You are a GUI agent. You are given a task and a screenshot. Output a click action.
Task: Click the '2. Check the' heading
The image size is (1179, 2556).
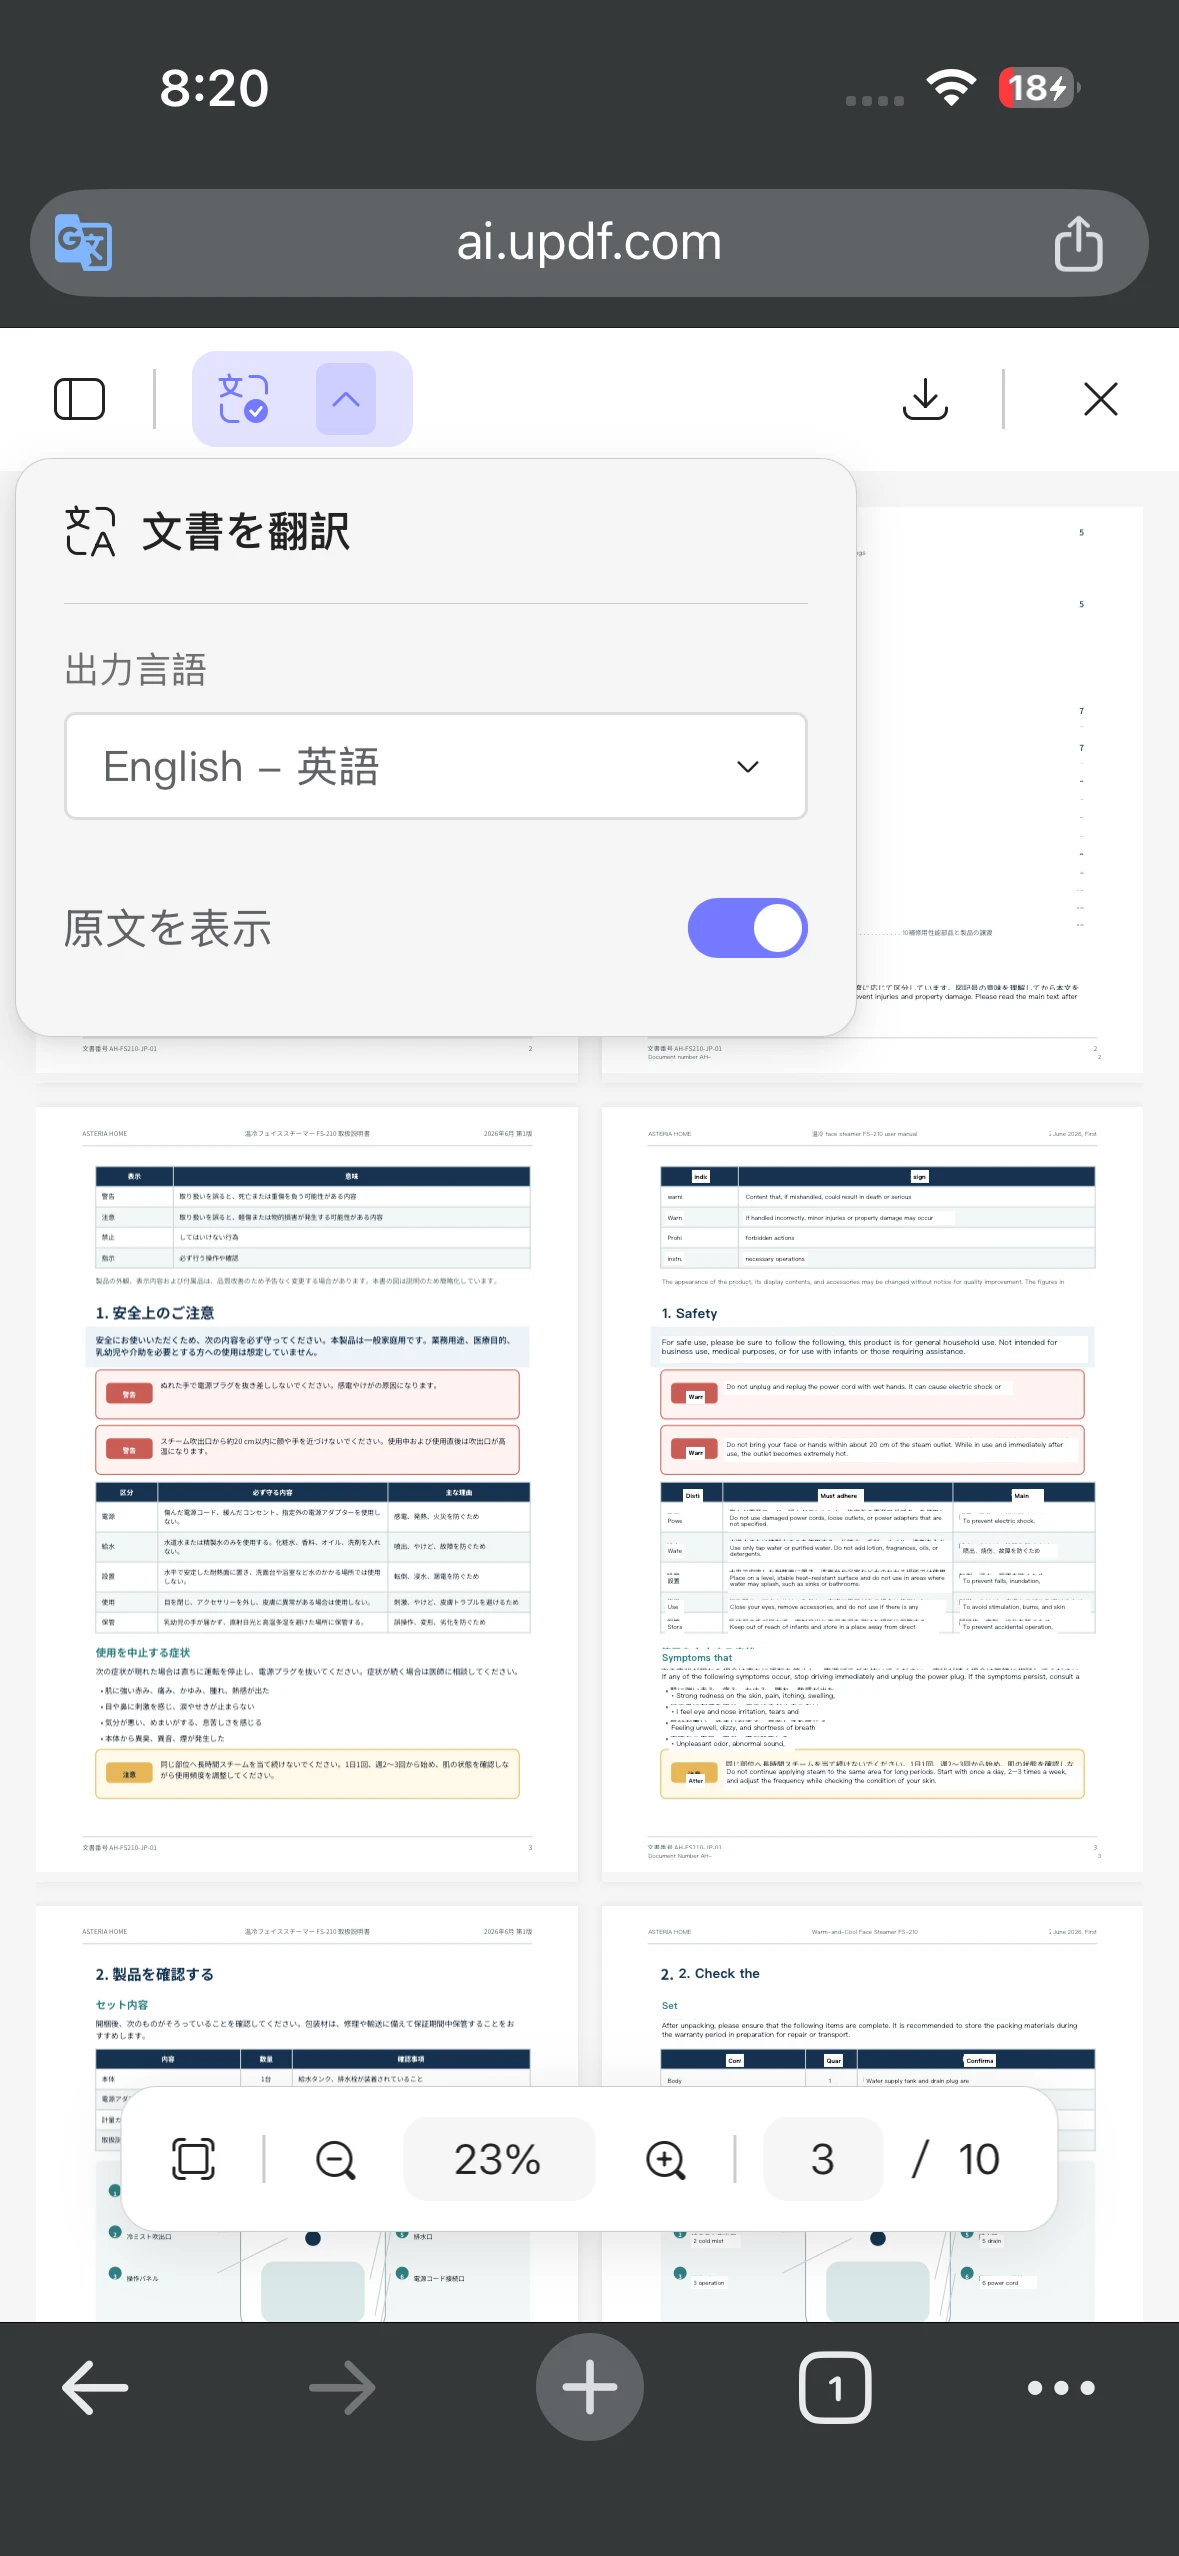pos(710,1974)
